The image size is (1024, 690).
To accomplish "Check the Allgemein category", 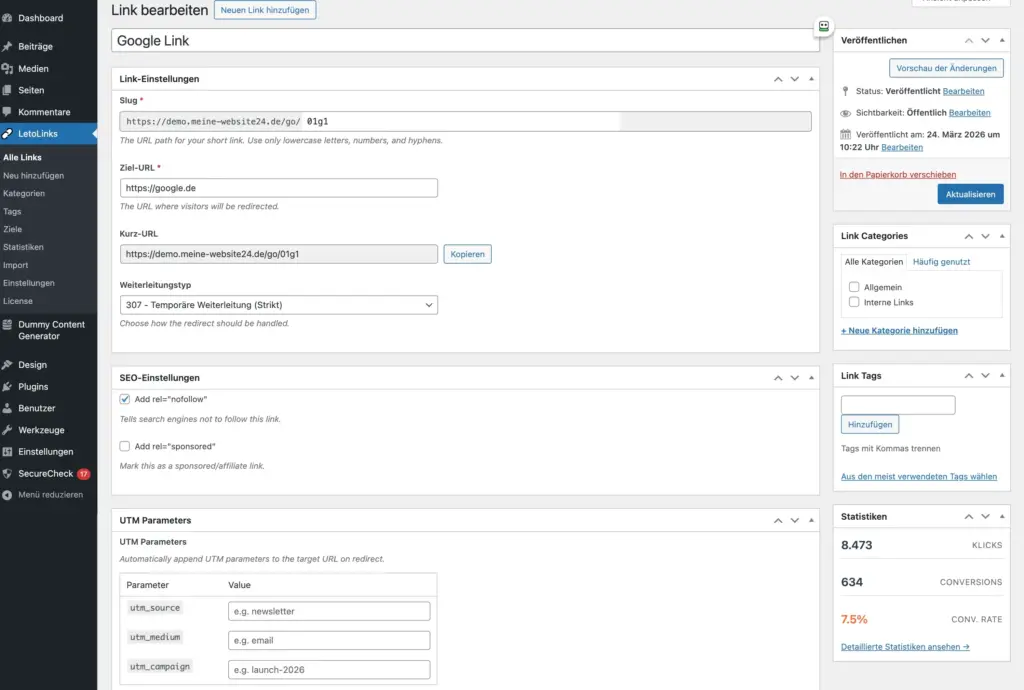I will point(854,287).
